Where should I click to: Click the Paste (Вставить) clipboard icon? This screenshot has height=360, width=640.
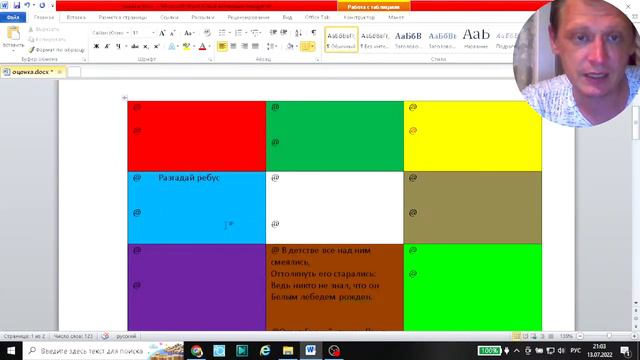[x=13, y=34]
